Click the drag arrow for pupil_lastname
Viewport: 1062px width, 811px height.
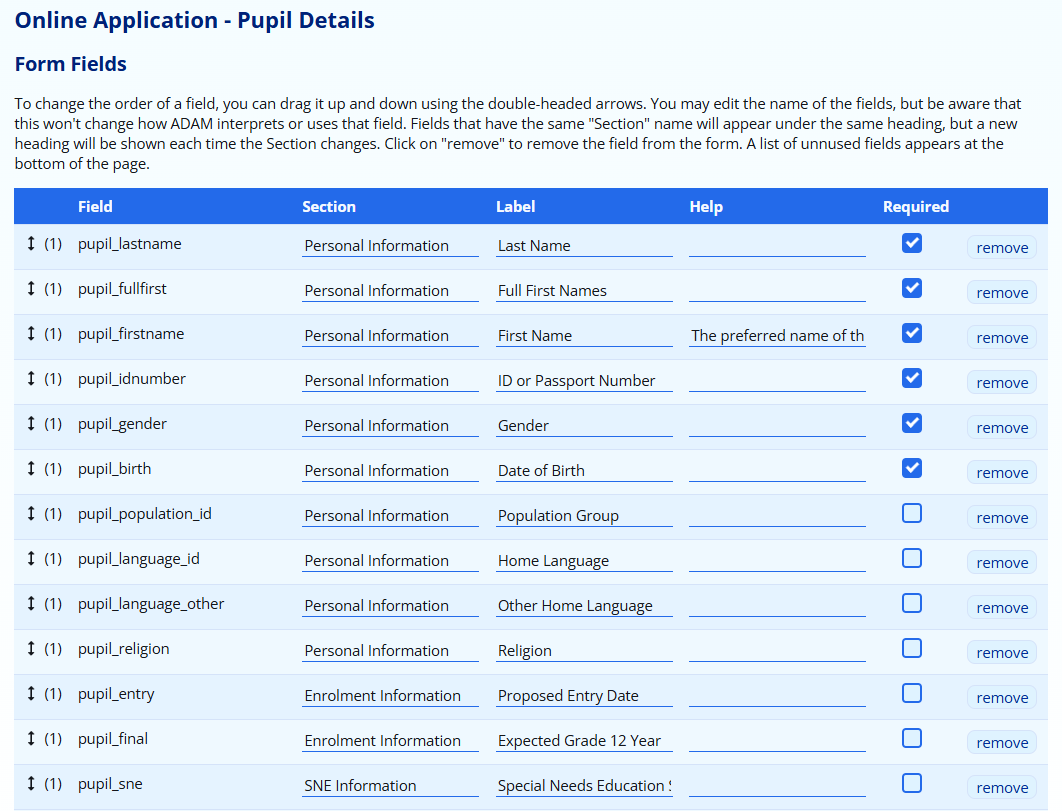click(31, 243)
